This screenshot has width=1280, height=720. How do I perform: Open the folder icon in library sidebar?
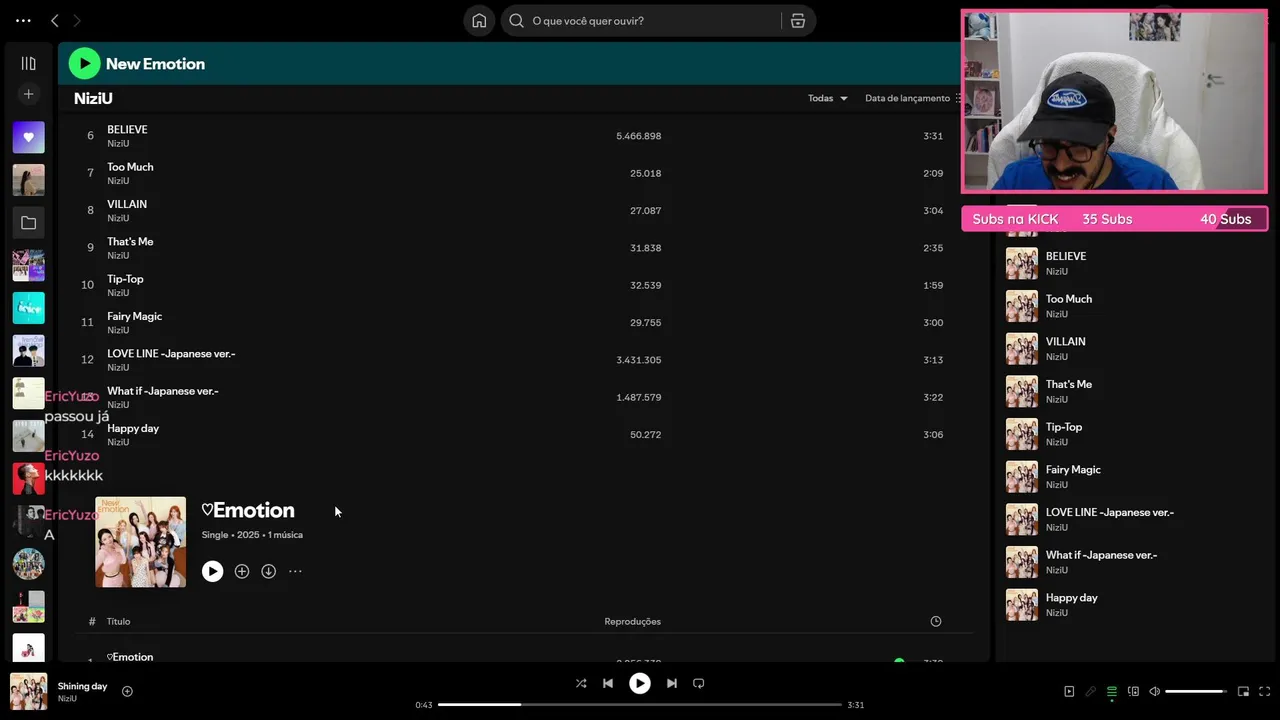tap(28, 223)
